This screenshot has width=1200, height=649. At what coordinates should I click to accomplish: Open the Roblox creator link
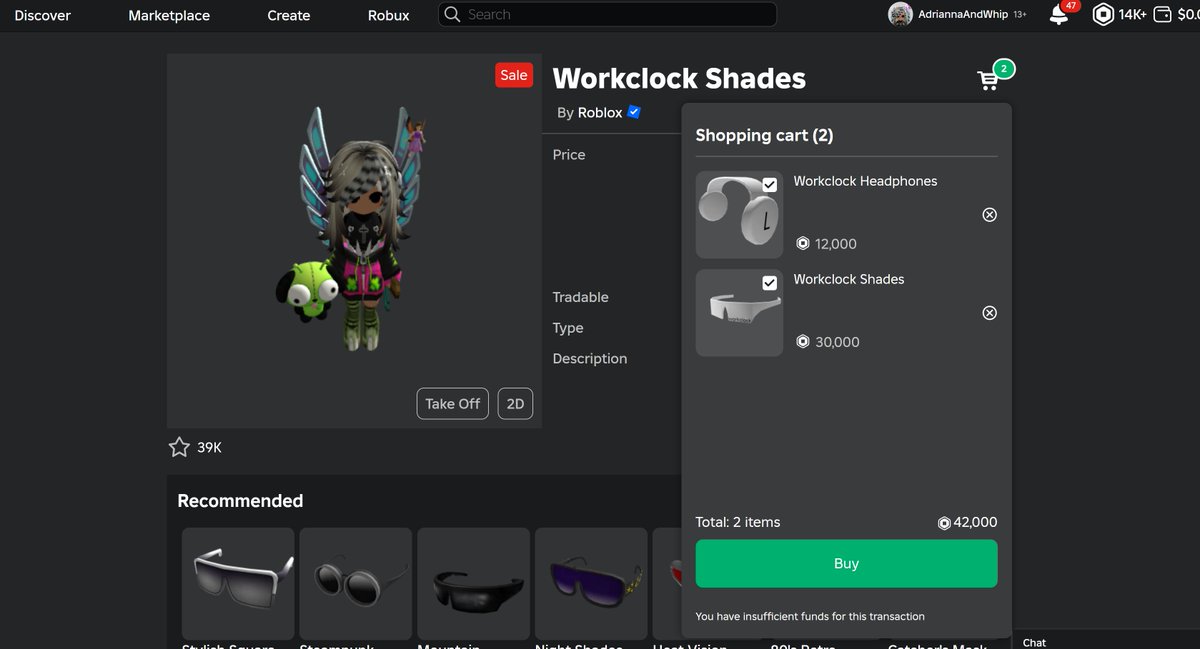pyautogui.click(x=600, y=113)
